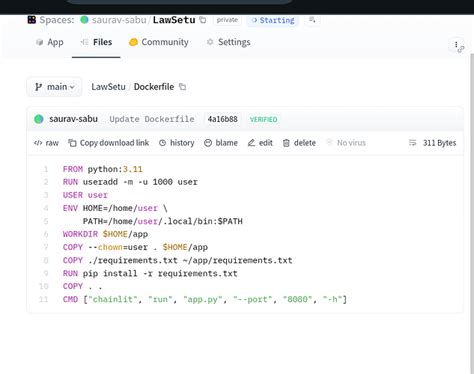Image resolution: width=474 pixels, height=374 pixels.
Task: Select line number 1
Action: 46,169
